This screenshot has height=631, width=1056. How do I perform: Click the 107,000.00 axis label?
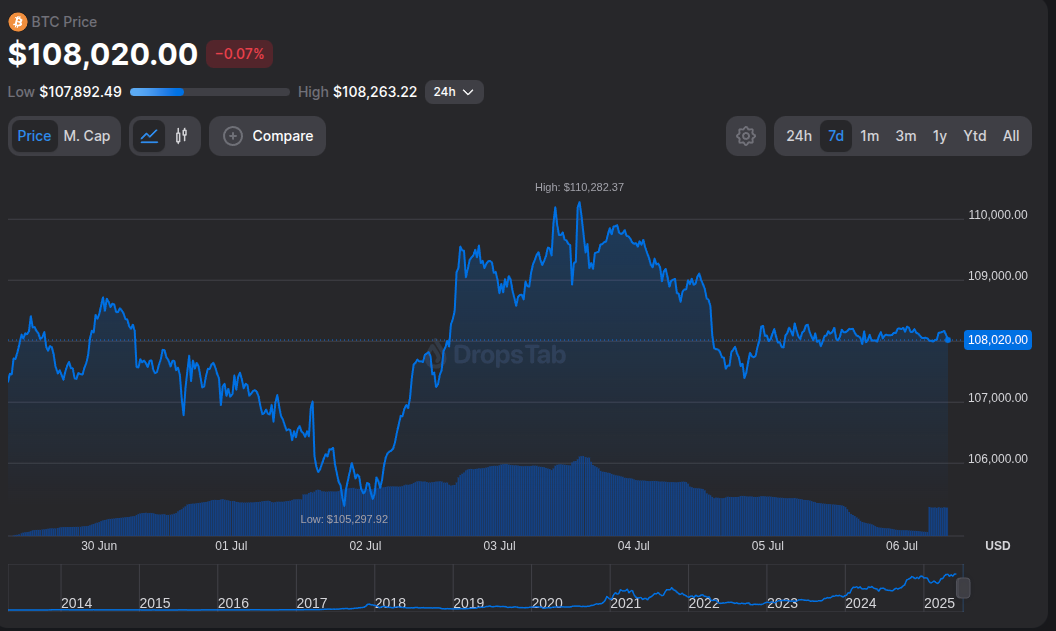[x=997, y=398]
